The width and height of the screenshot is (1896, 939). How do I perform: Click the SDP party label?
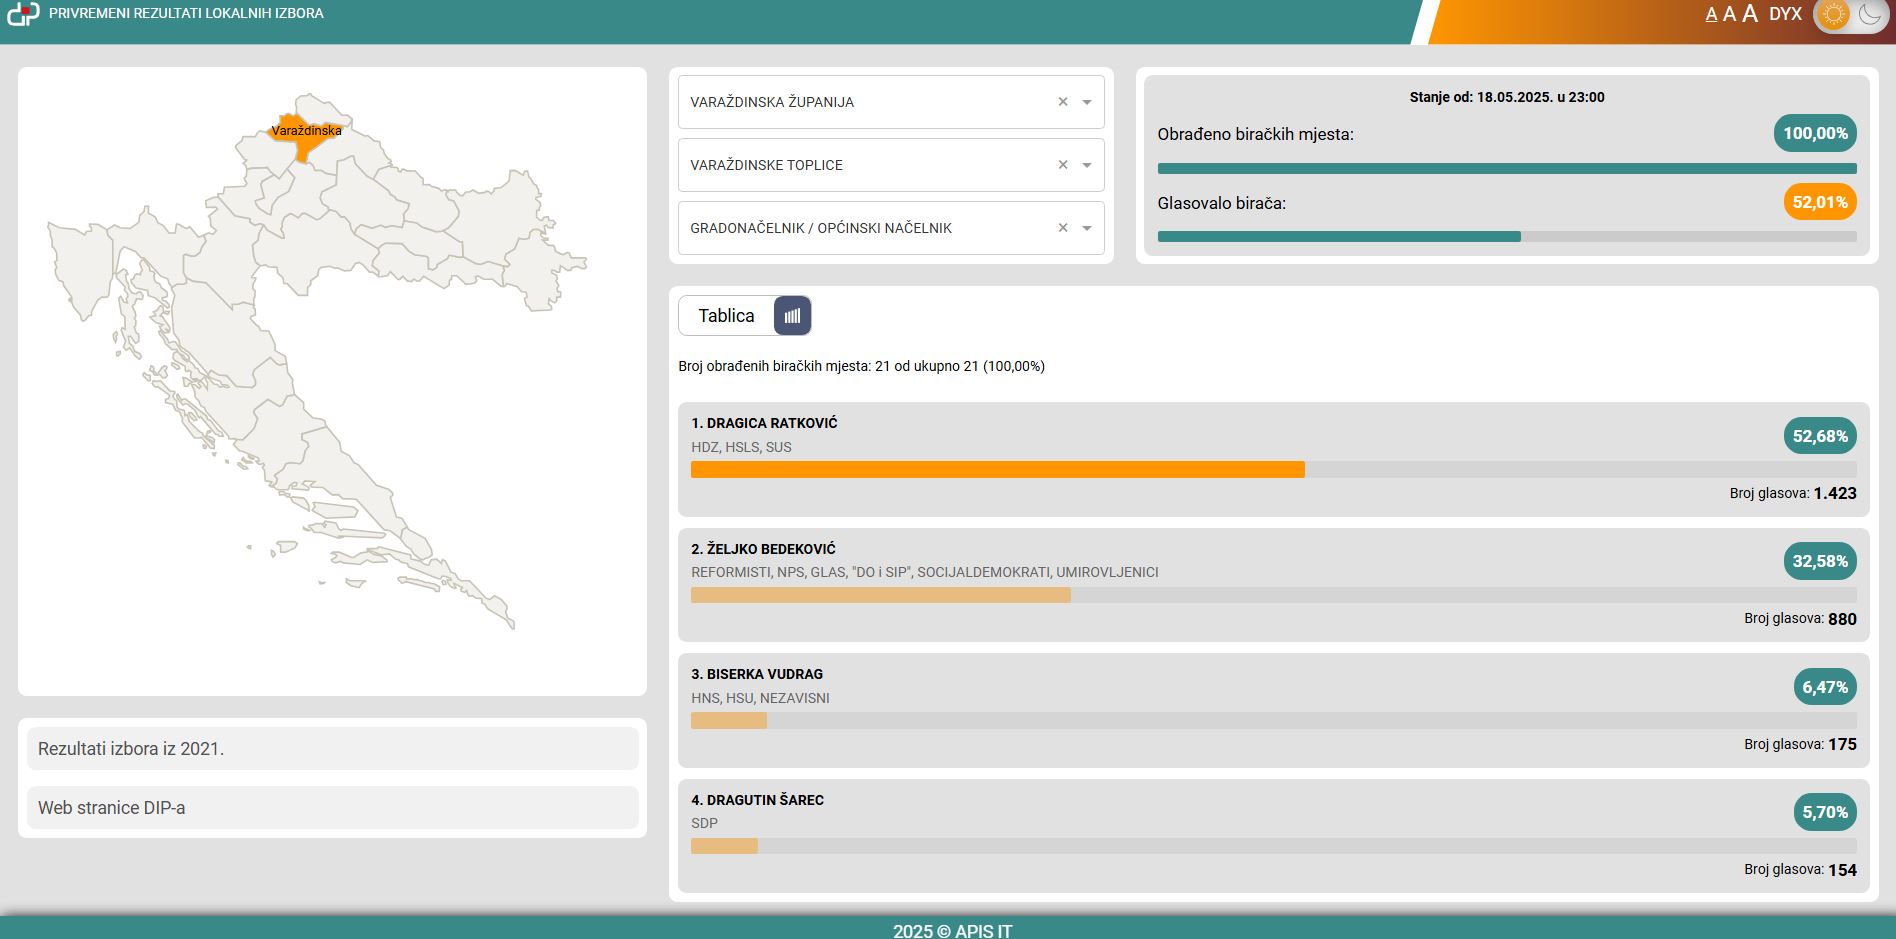pos(704,823)
